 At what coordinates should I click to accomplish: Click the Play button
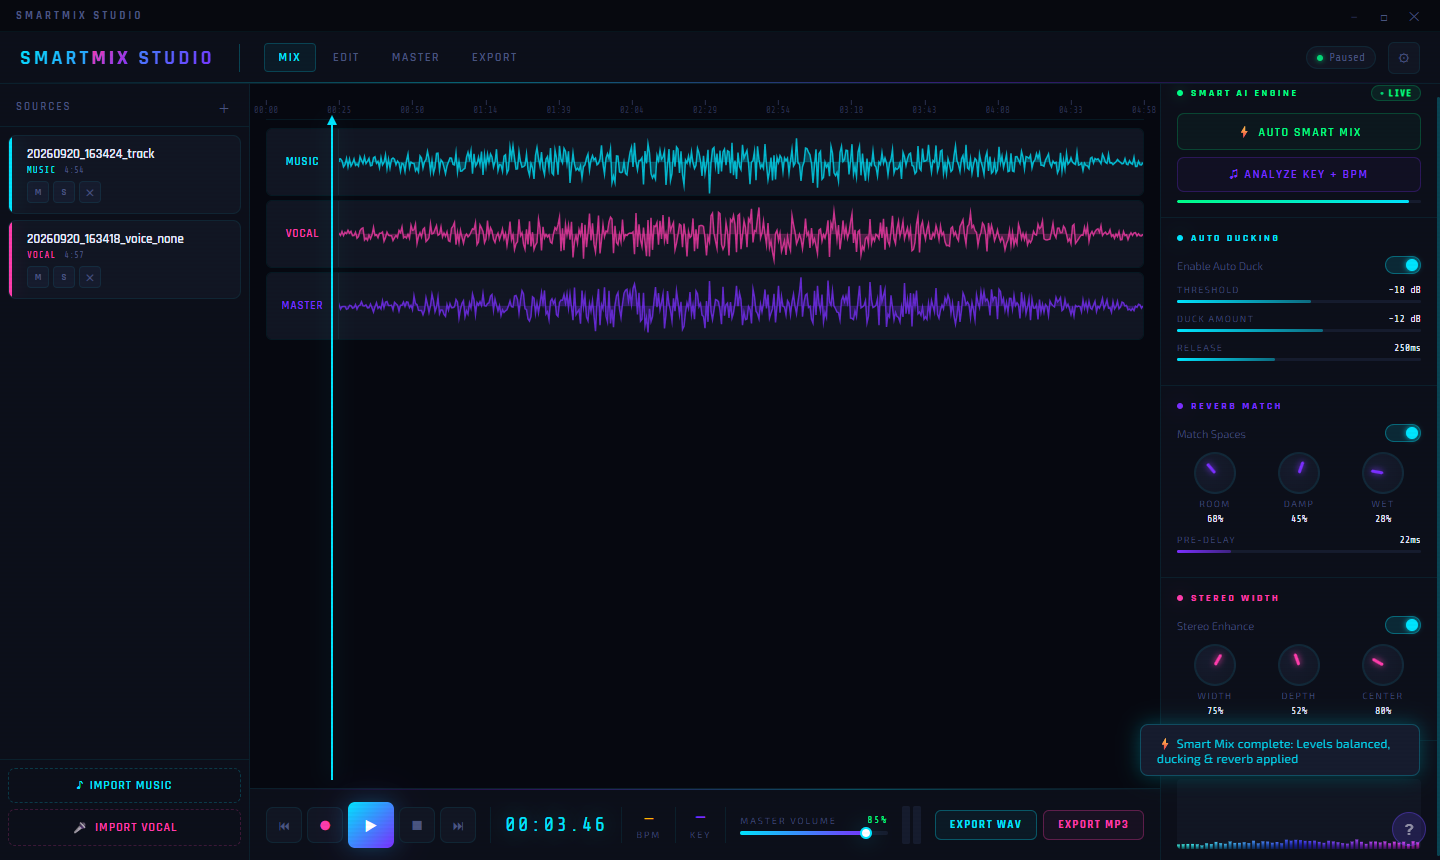click(x=371, y=825)
